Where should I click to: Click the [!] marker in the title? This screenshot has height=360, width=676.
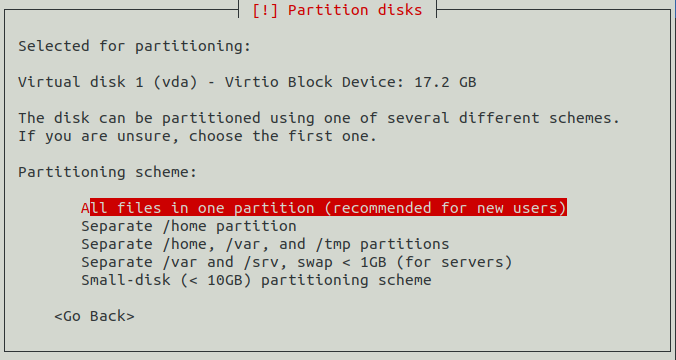point(265,10)
